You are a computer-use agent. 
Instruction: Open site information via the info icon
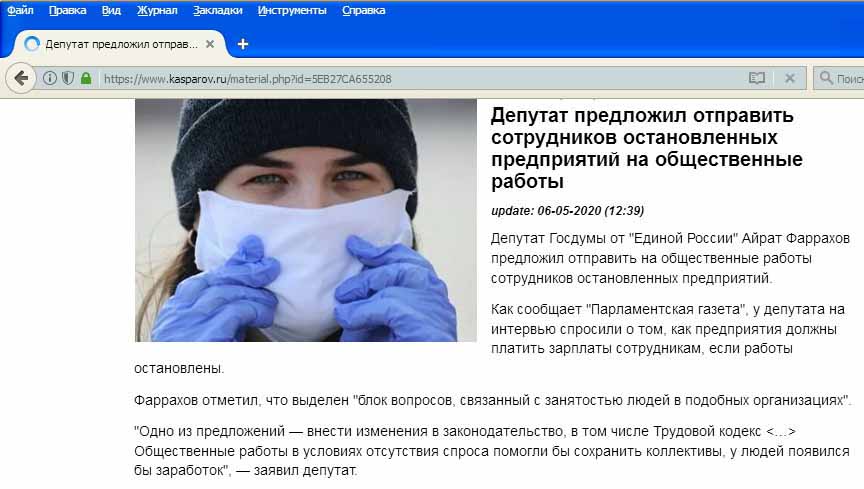click(x=50, y=78)
